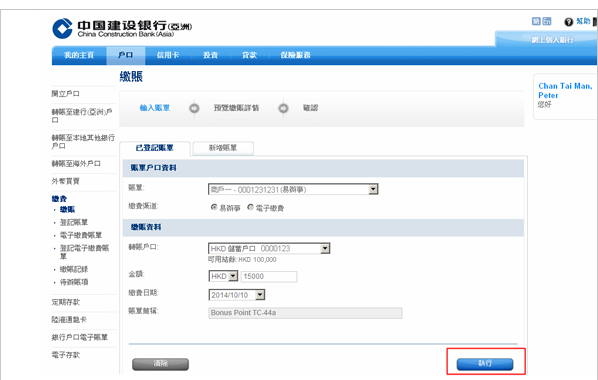Click the arrow icon before 確認 step
This screenshot has width=598, height=380.
[283, 108]
